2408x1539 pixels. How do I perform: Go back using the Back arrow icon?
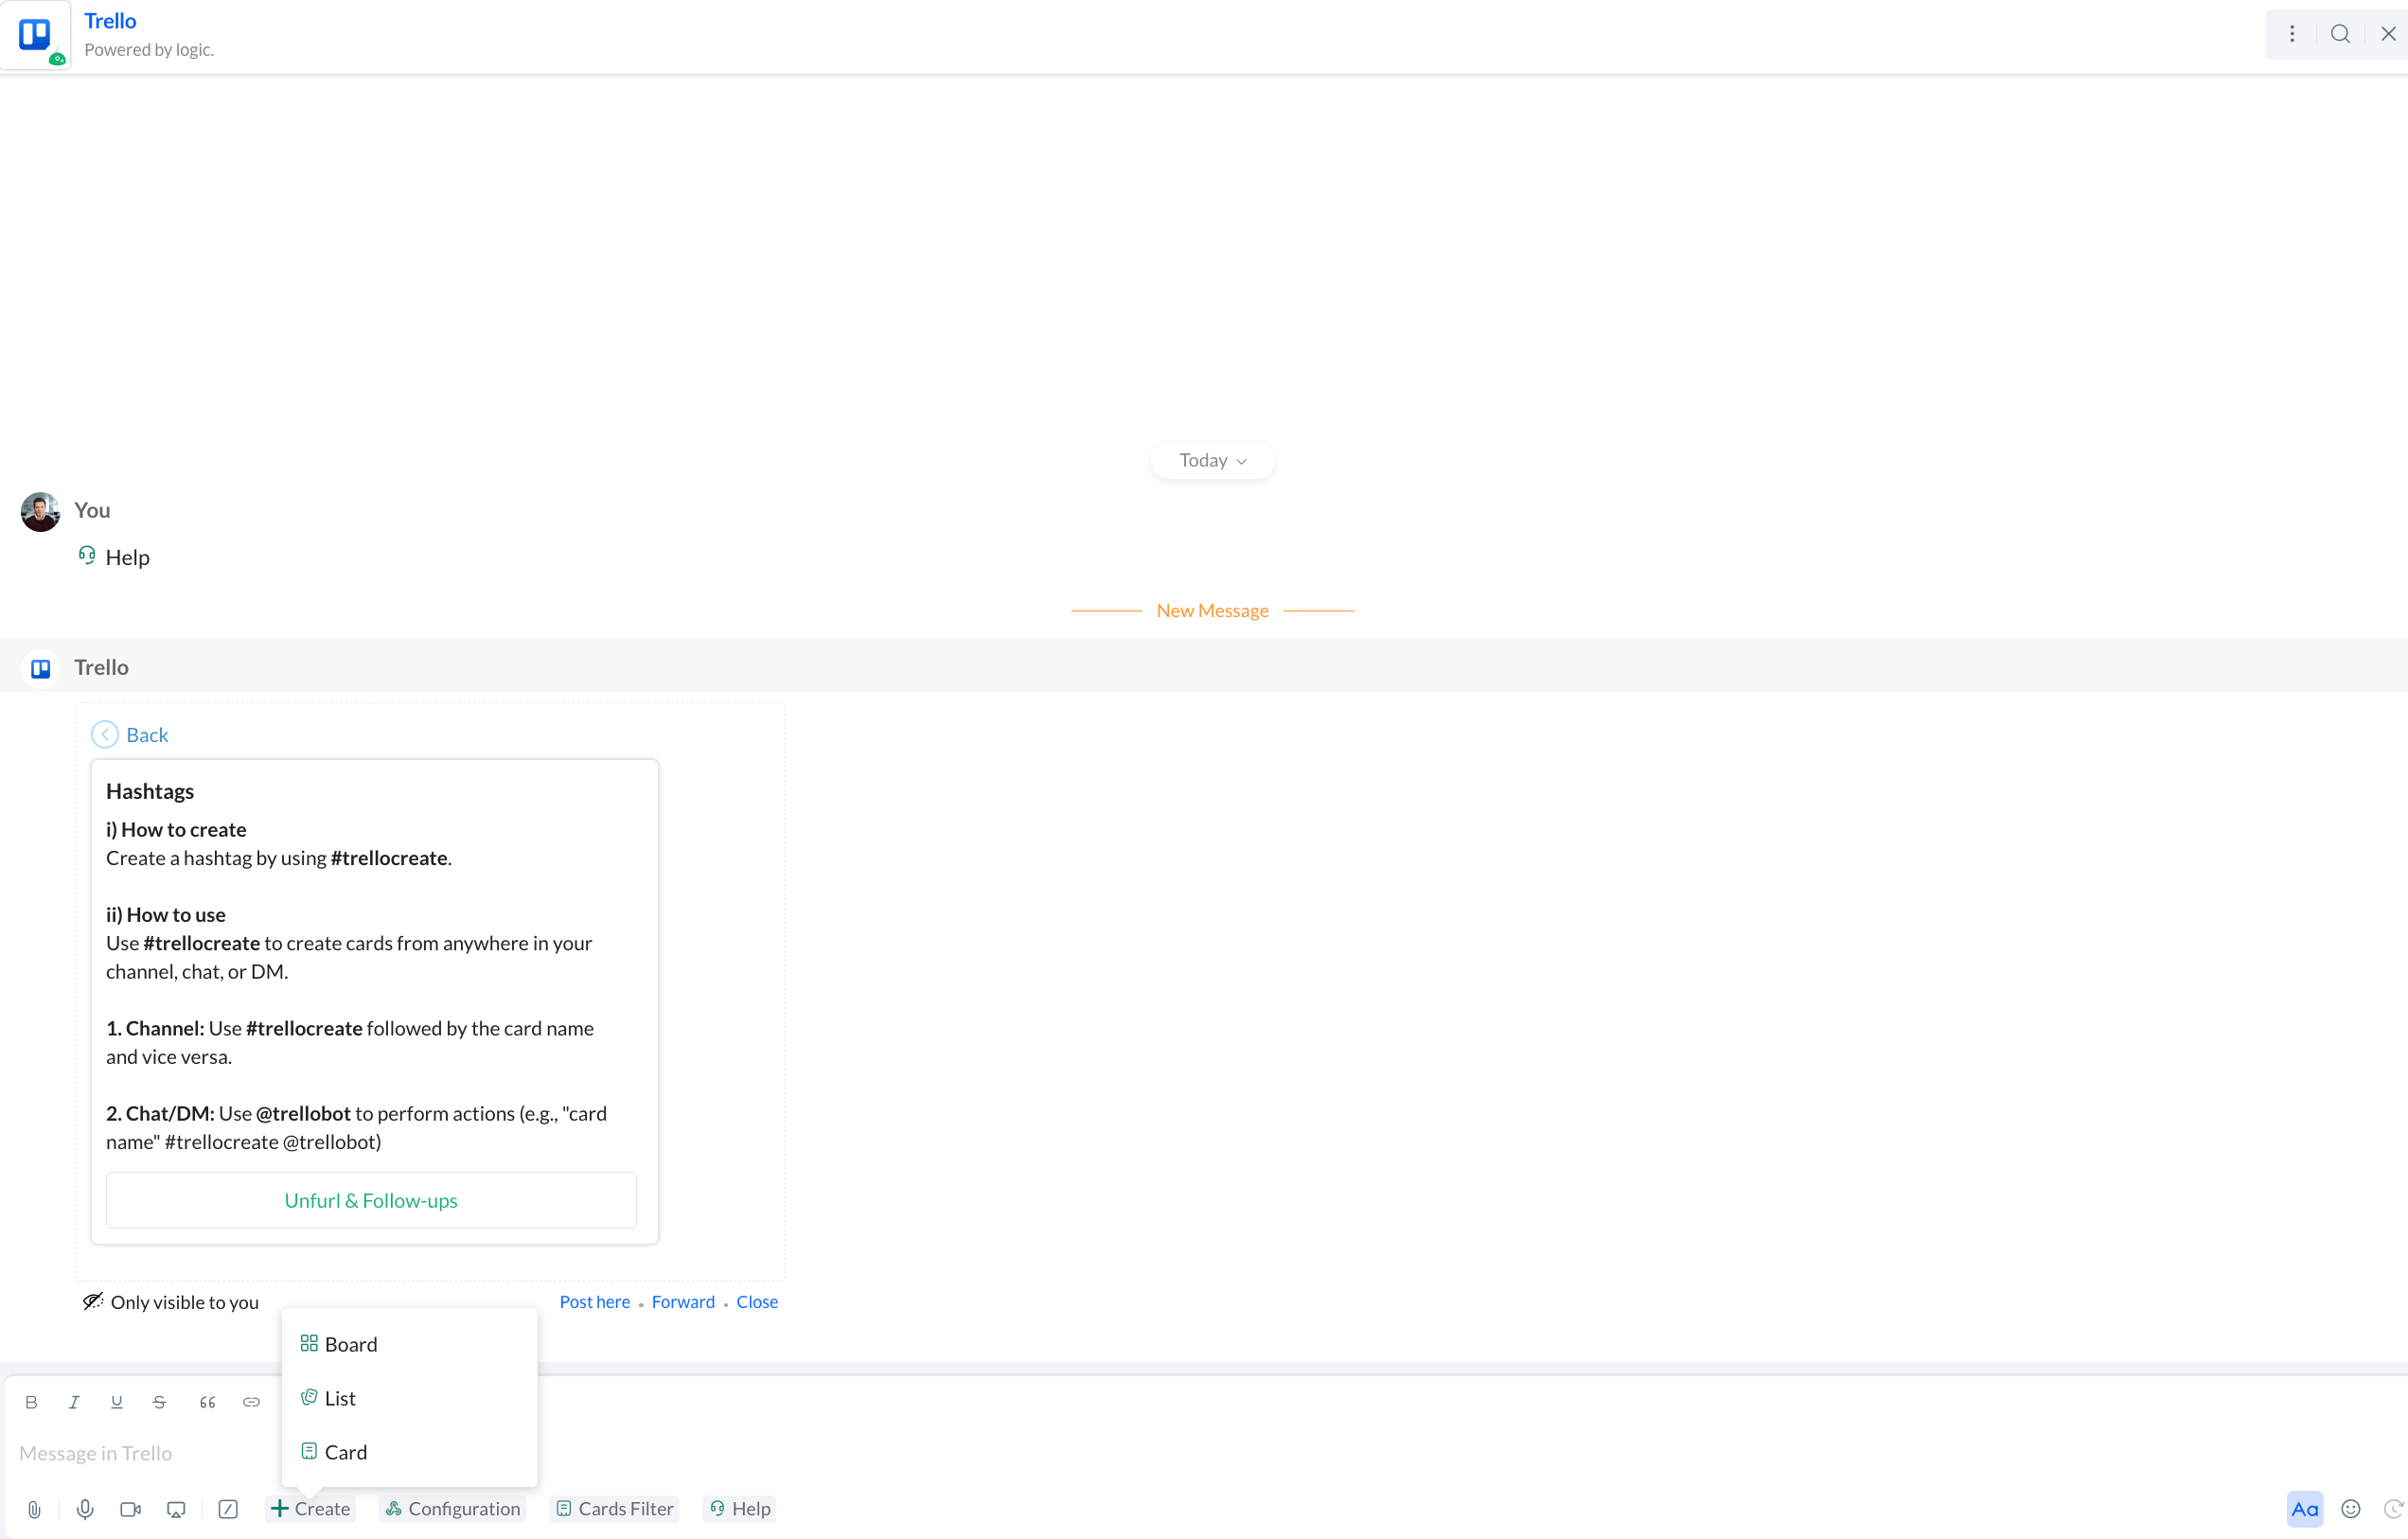click(x=105, y=735)
